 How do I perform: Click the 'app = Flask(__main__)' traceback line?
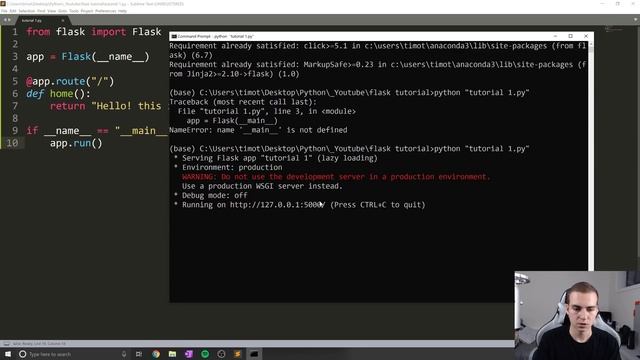coord(232,120)
